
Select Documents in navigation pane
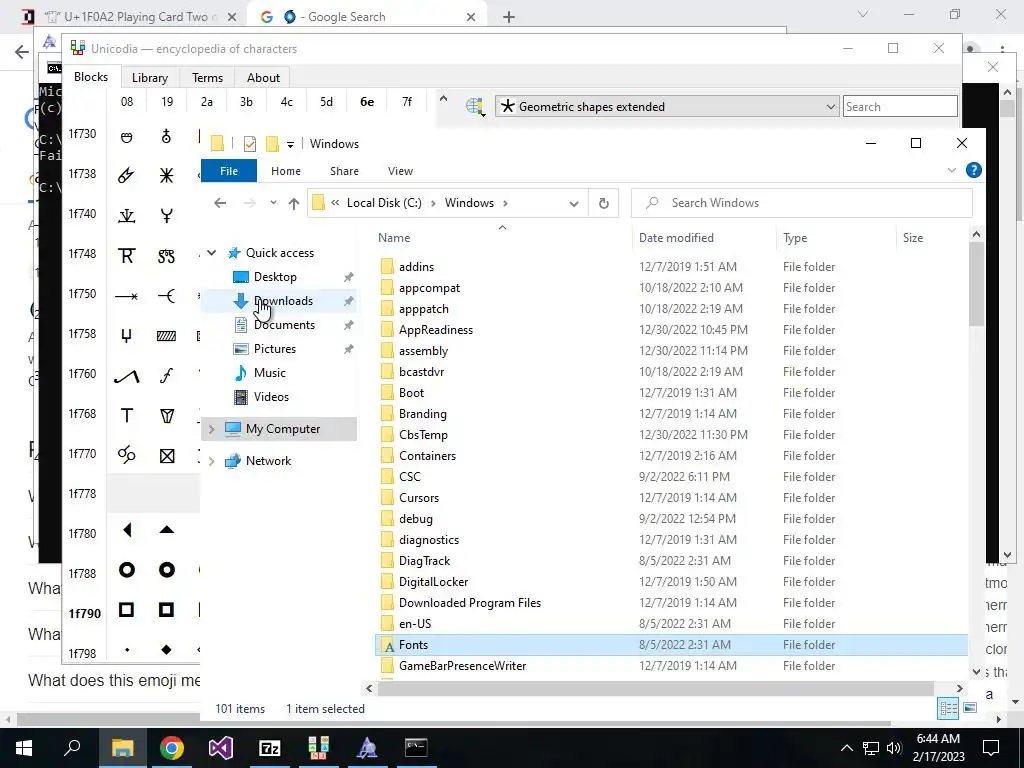(x=278, y=325)
